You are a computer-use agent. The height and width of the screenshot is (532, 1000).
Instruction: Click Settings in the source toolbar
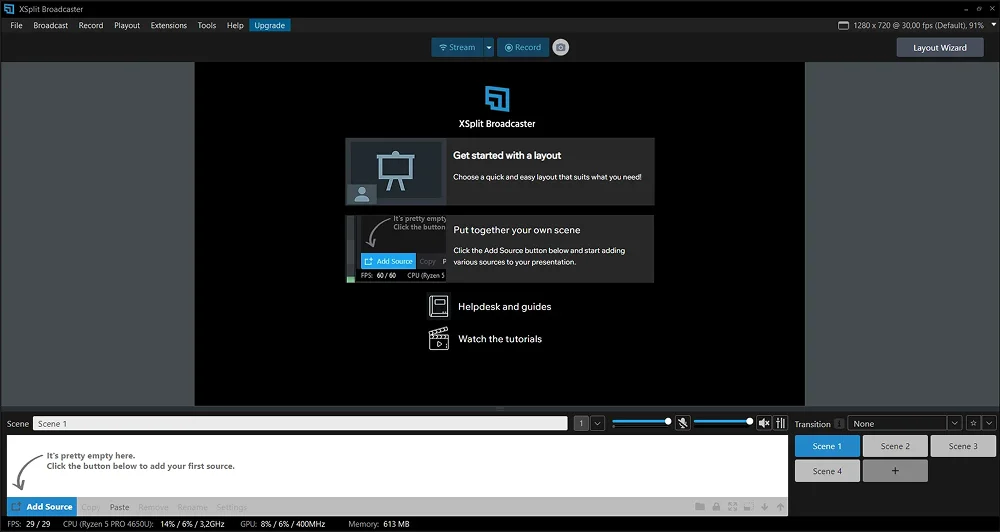pyautogui.click(x=232, y=507)
